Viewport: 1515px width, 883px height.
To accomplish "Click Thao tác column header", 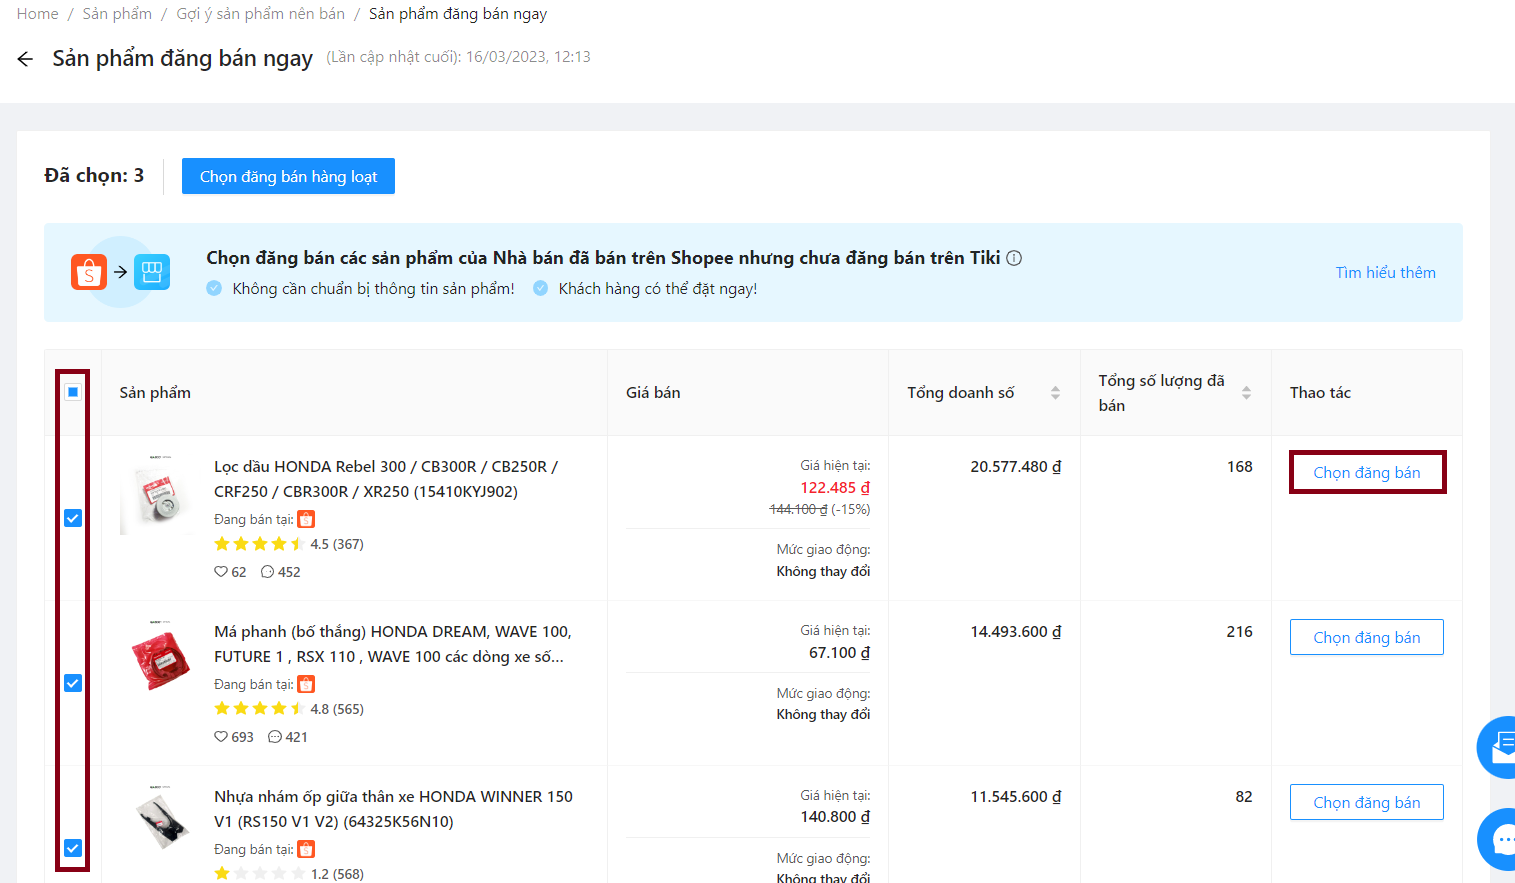I will [1320, 393].
